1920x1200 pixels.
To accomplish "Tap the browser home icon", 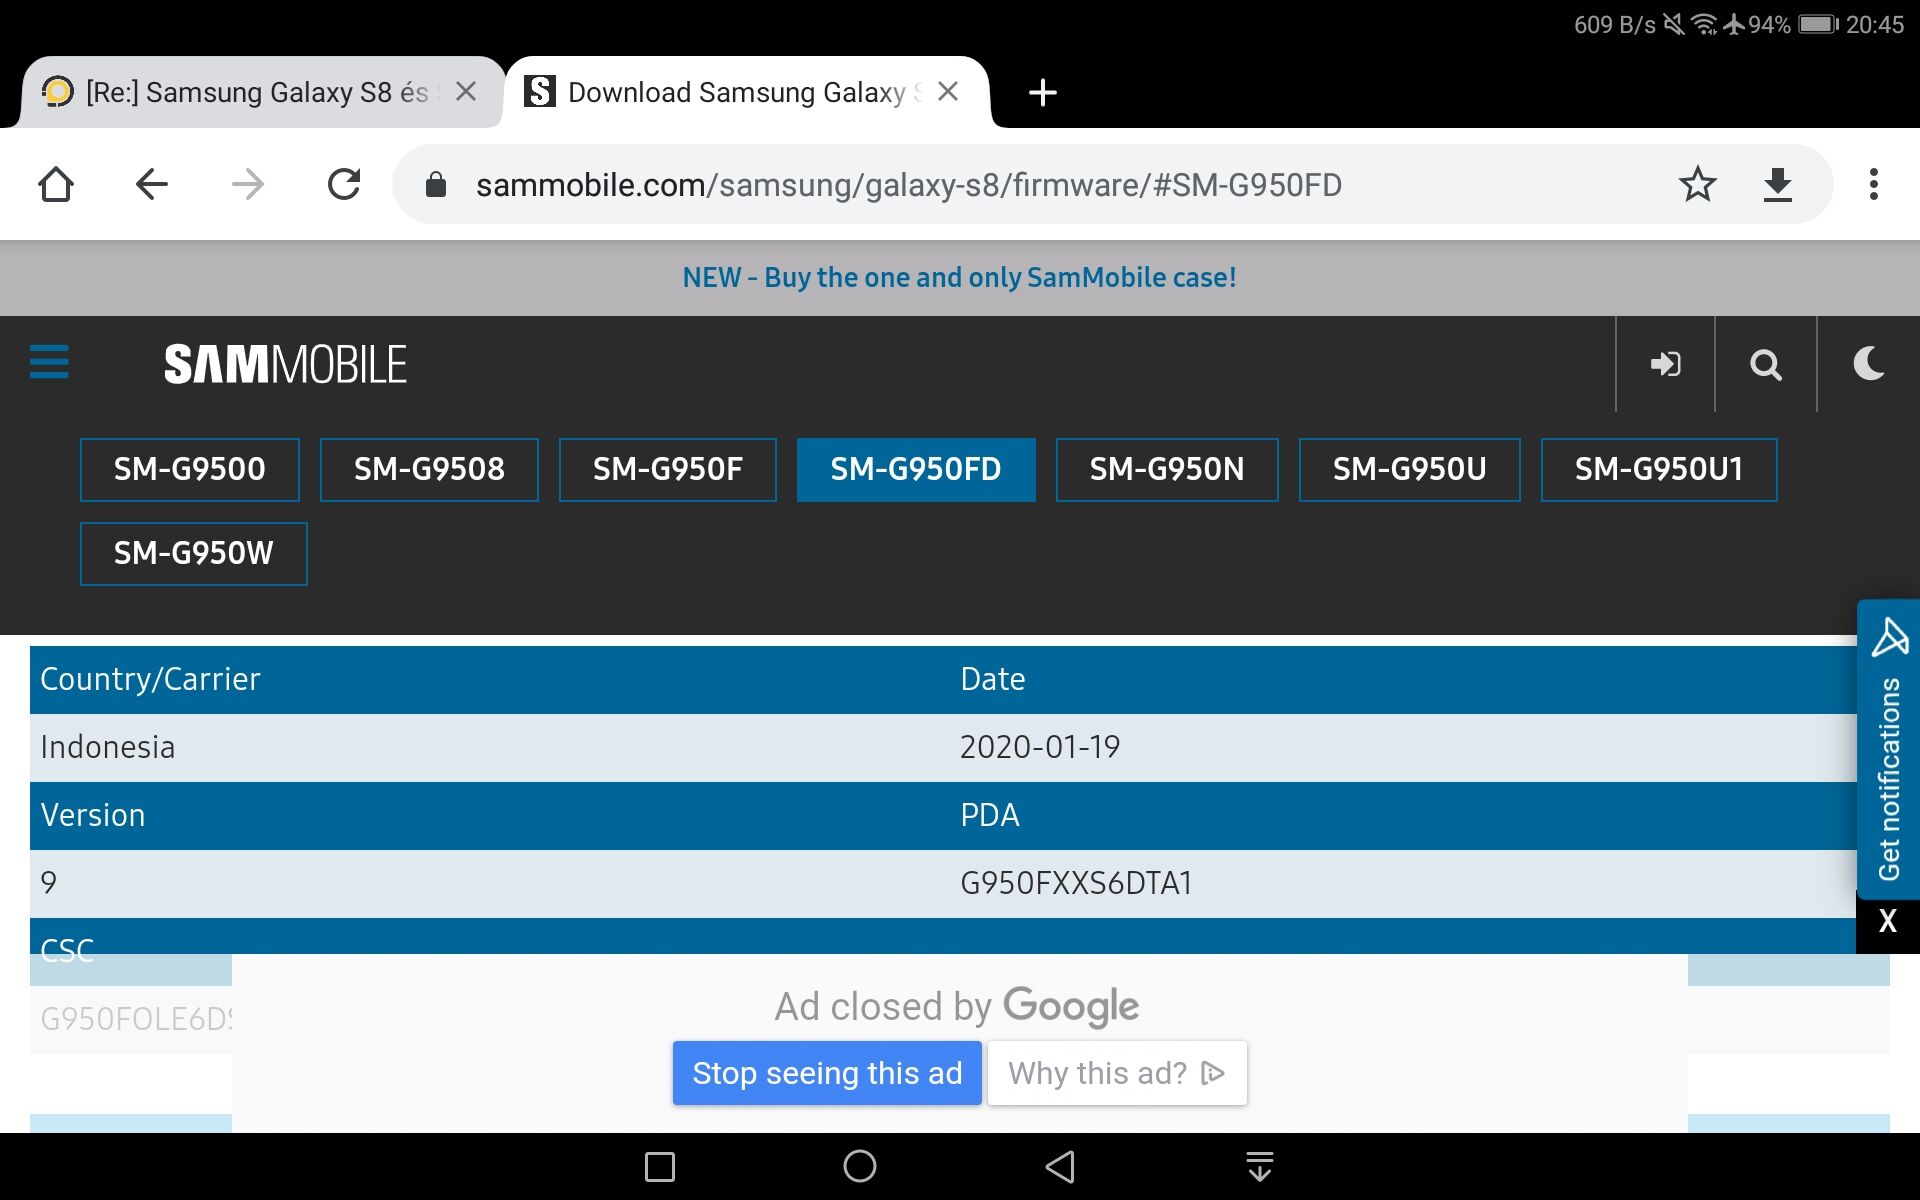I will (56, 184).
